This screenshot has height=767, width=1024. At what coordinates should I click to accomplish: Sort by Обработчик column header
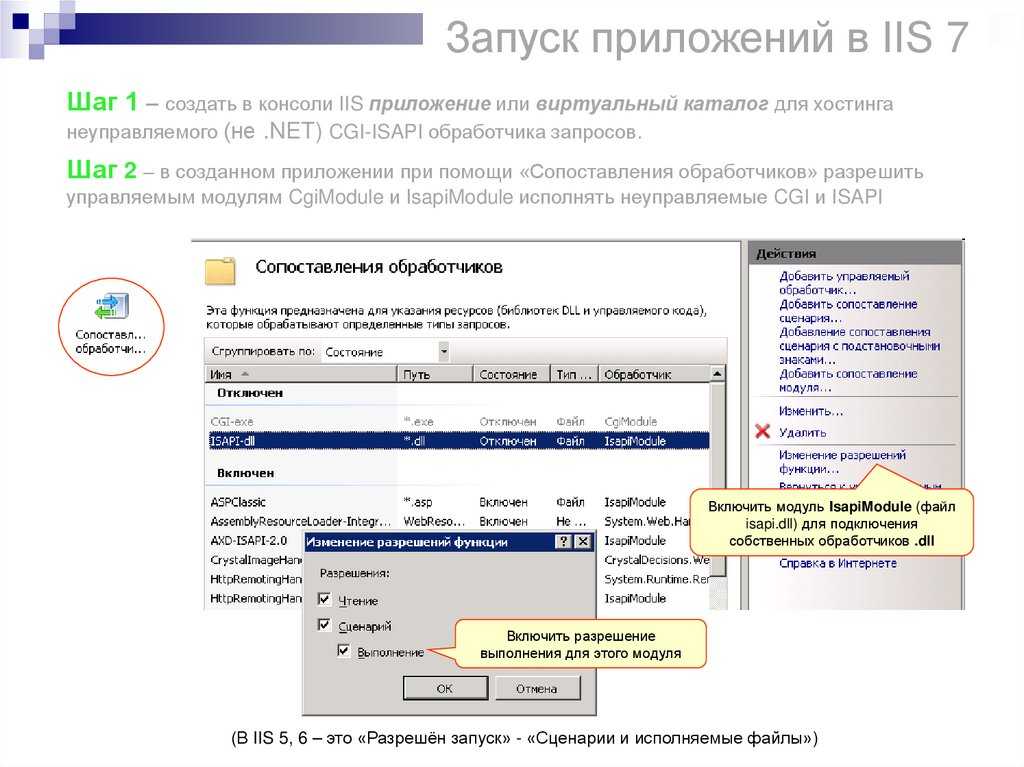pos(654,374)
